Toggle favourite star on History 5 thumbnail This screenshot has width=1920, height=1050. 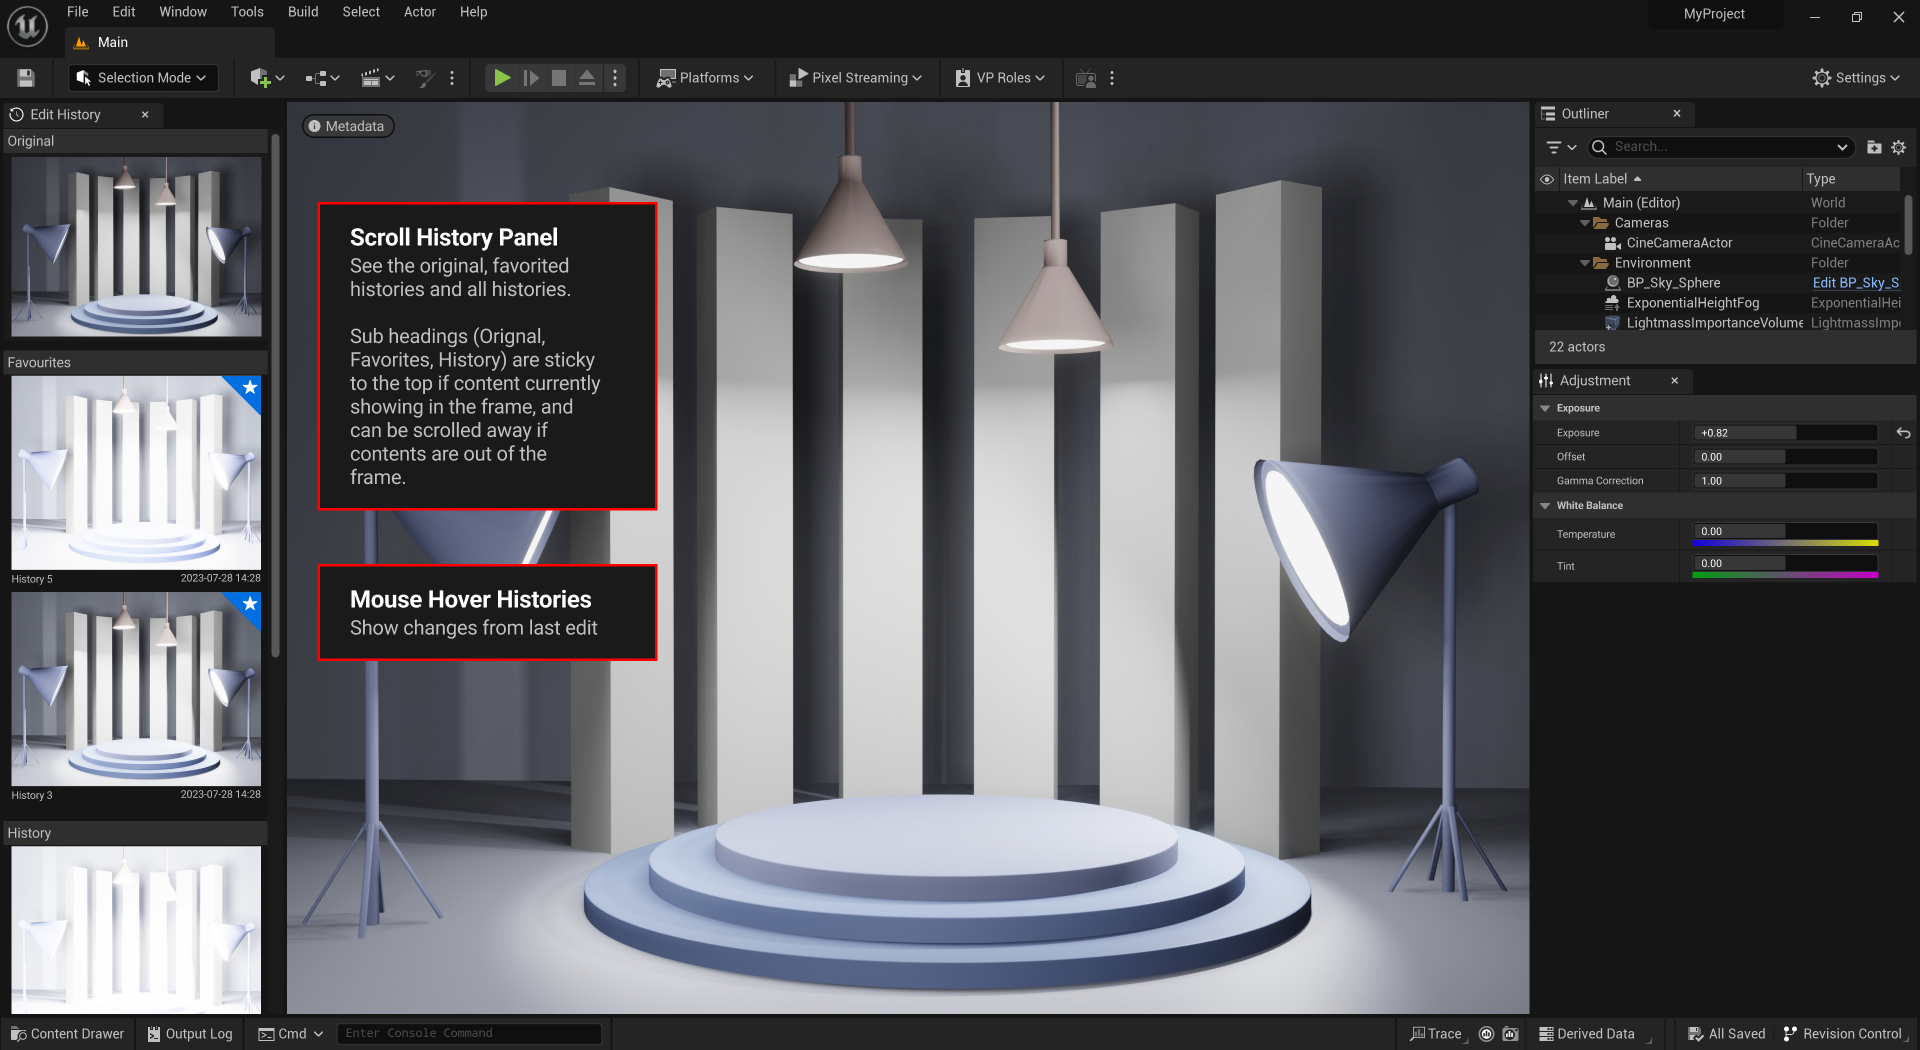pyautogui.click(x=249, y=387)
